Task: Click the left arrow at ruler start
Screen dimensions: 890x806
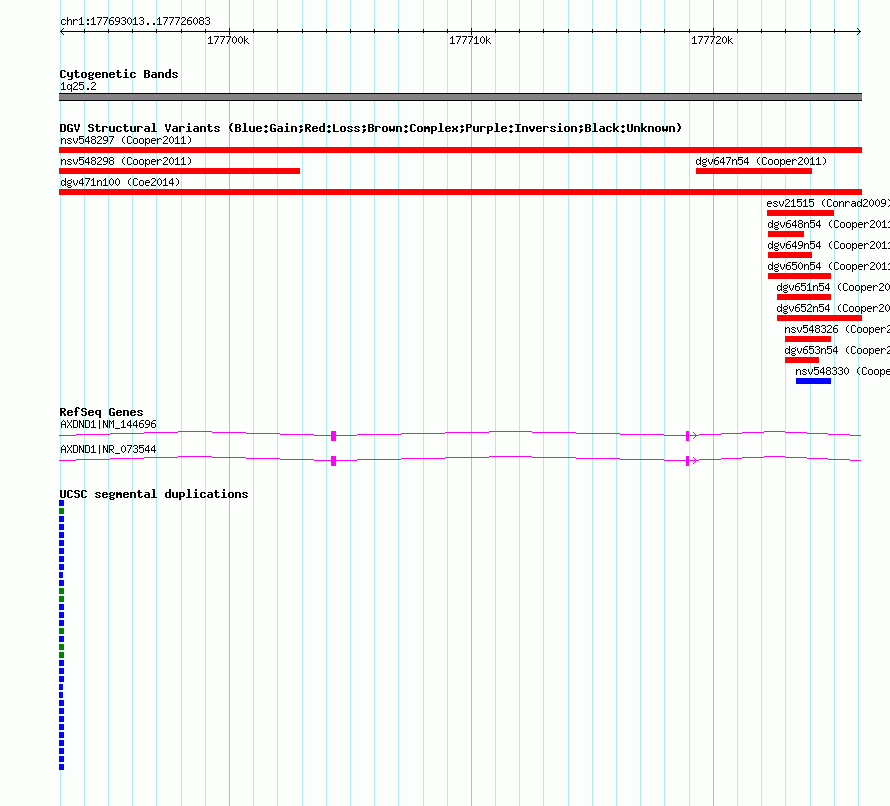Action: pos(62,31)
